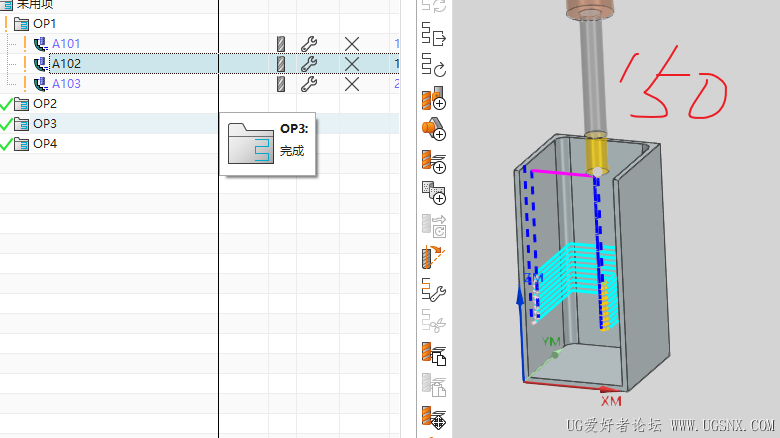Click the OP2 folder icon
Viewport: 780px width, 438px height.
coord(21,104)
